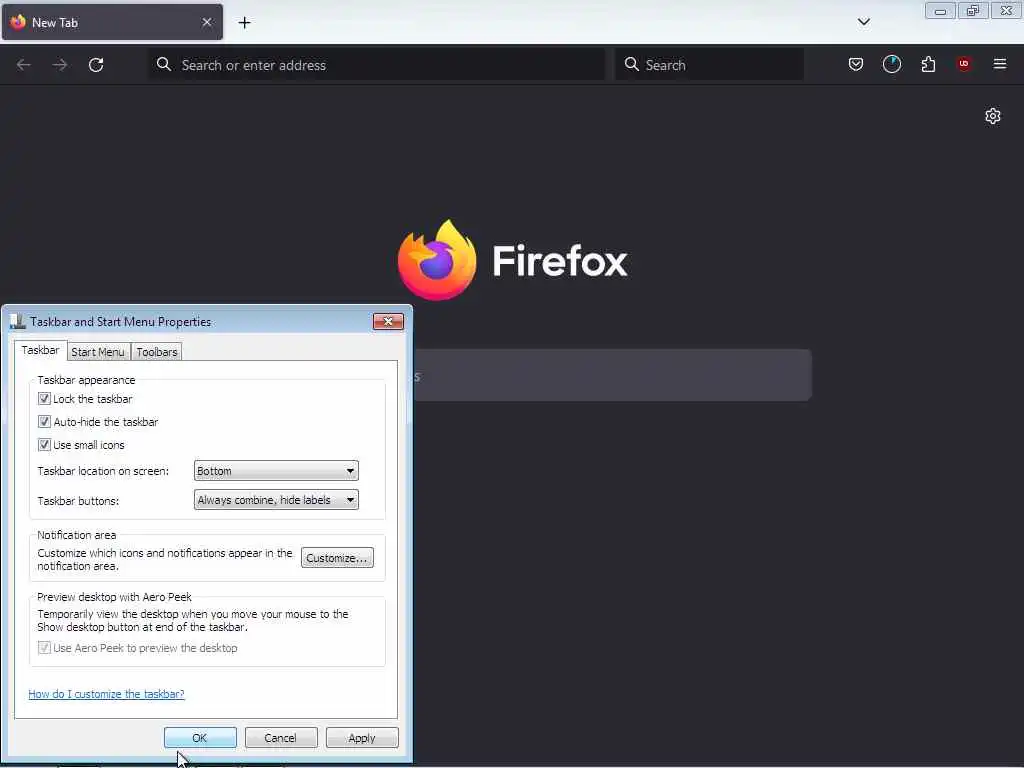The width and height of the screenshot is (1024, 768).
Task: Open How do I customize the taskbar link
Action: point(106,694)
